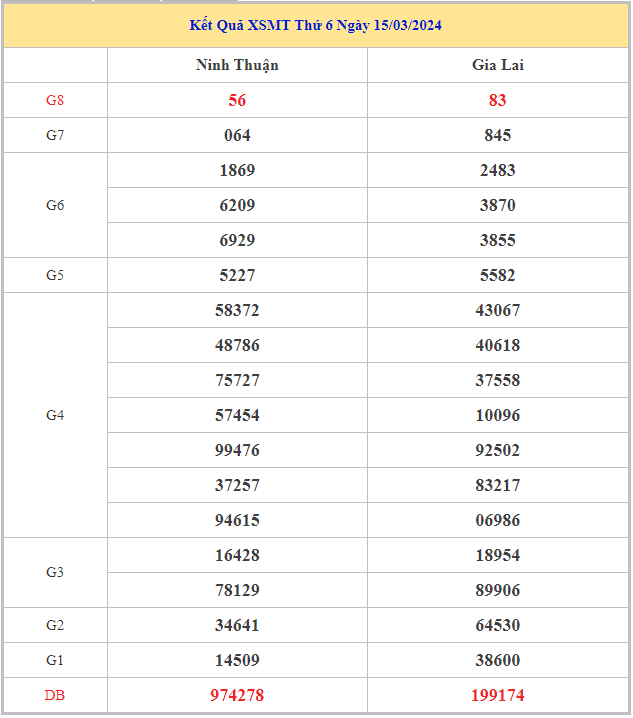Select the G7 result 064
This screenshot has width=633, height=718.
click(237, 135)
